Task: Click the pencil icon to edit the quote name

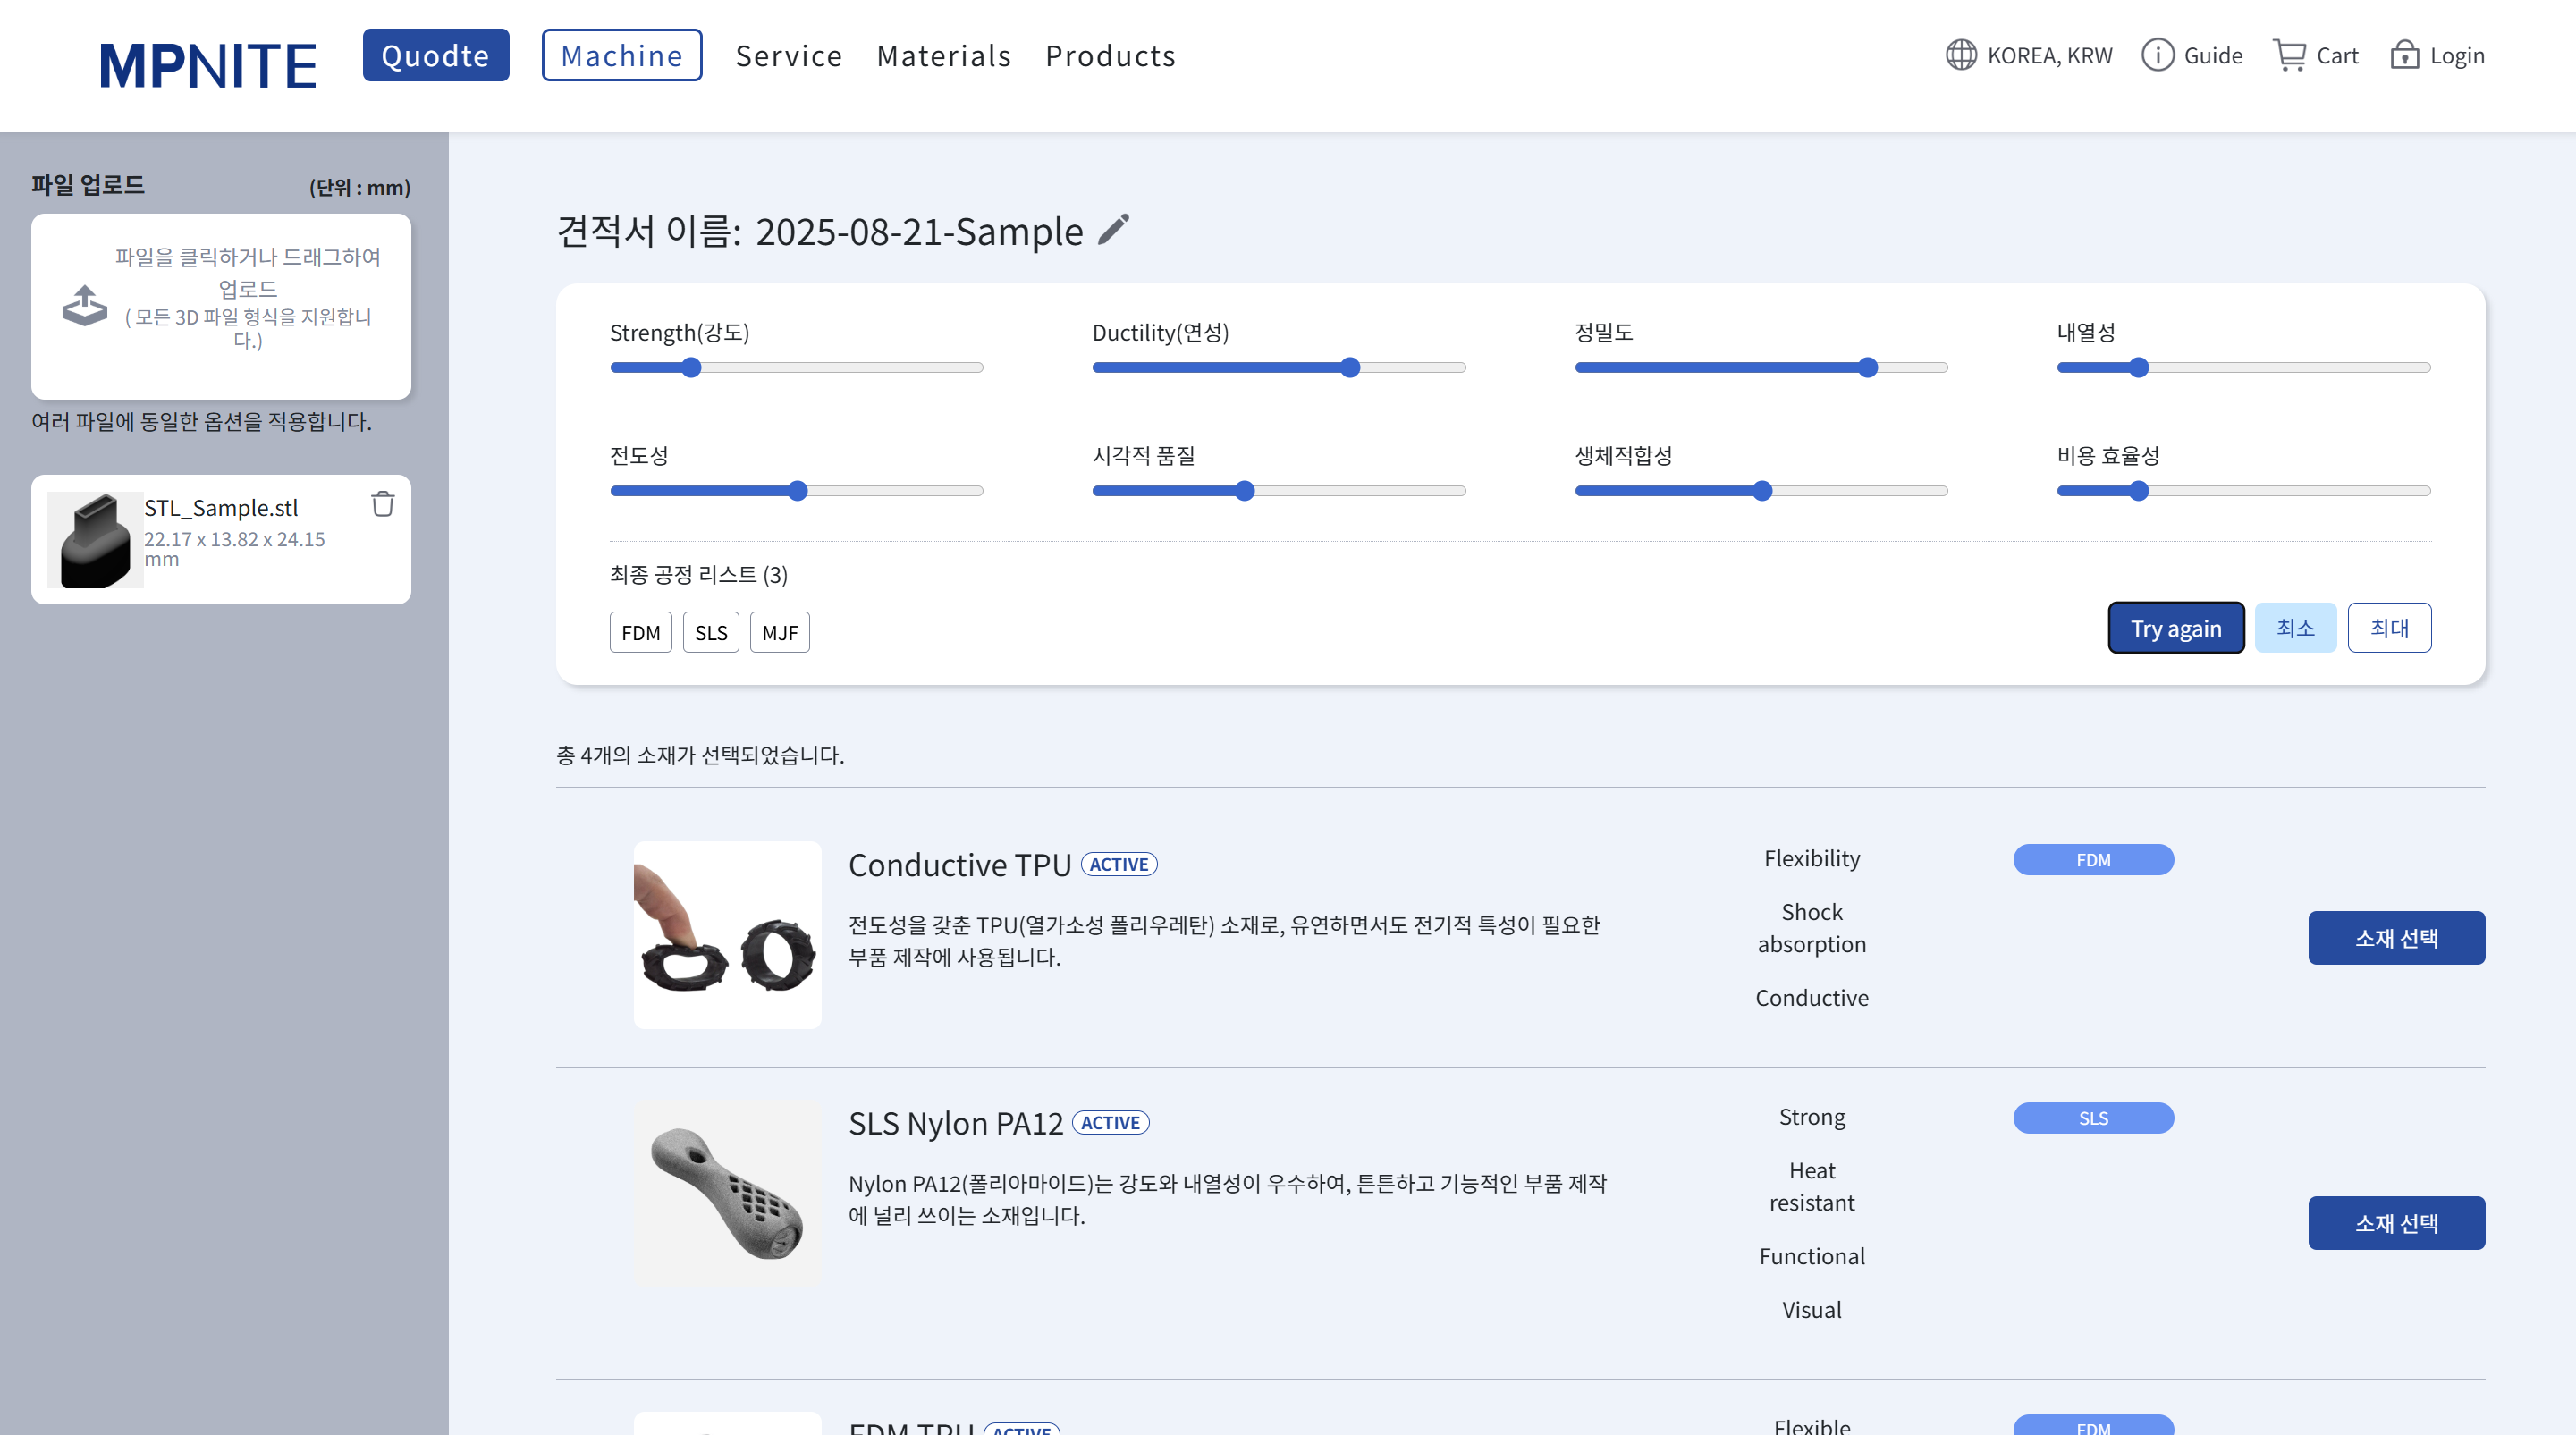Action: (x=1113, y=230)
